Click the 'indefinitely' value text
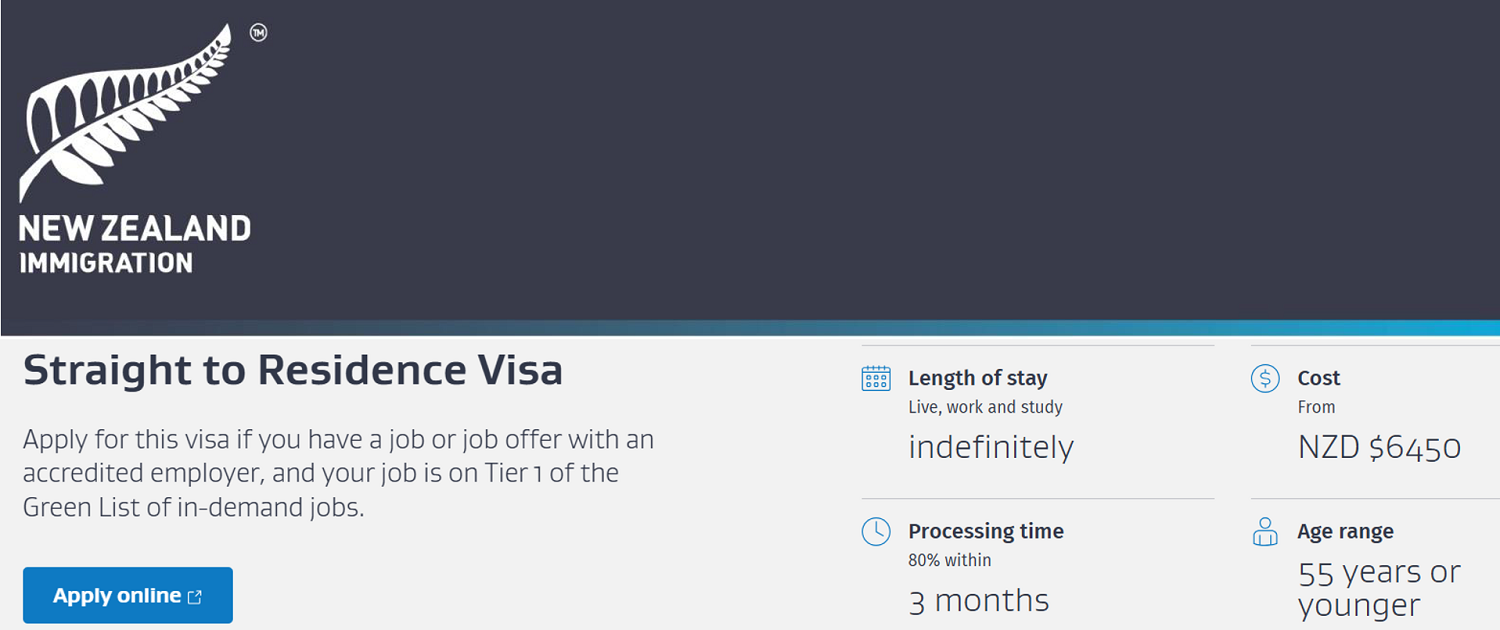Image resolution: width=1500 pixels, height=630 pixels. (x=991, y=446)
